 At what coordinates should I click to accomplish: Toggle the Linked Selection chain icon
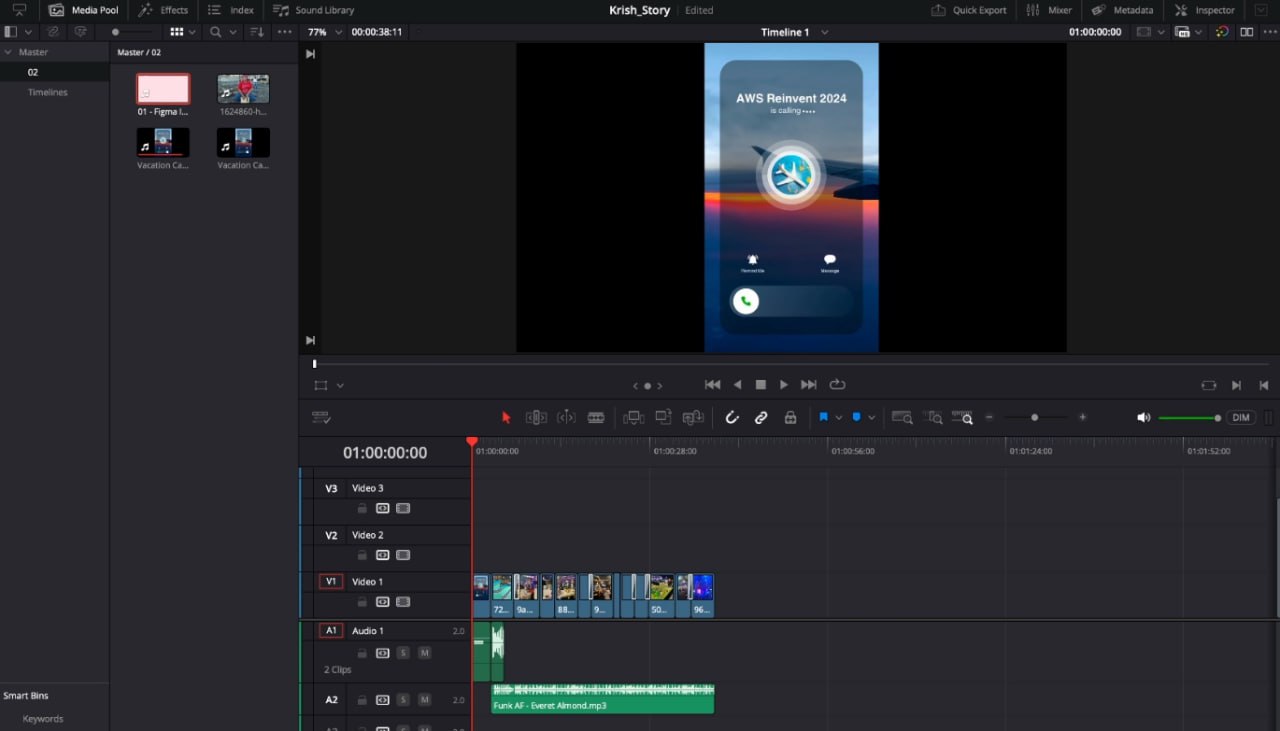coord(761,417)
